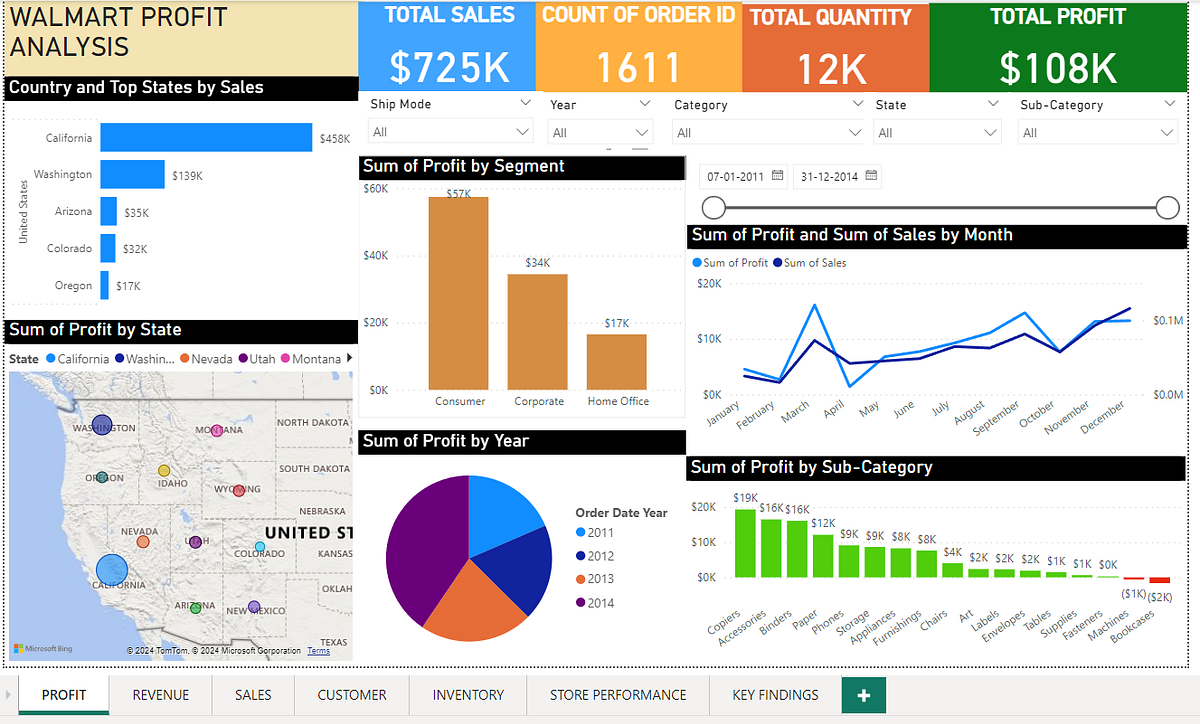Switch to the REVENUE tab

(159, 694)
